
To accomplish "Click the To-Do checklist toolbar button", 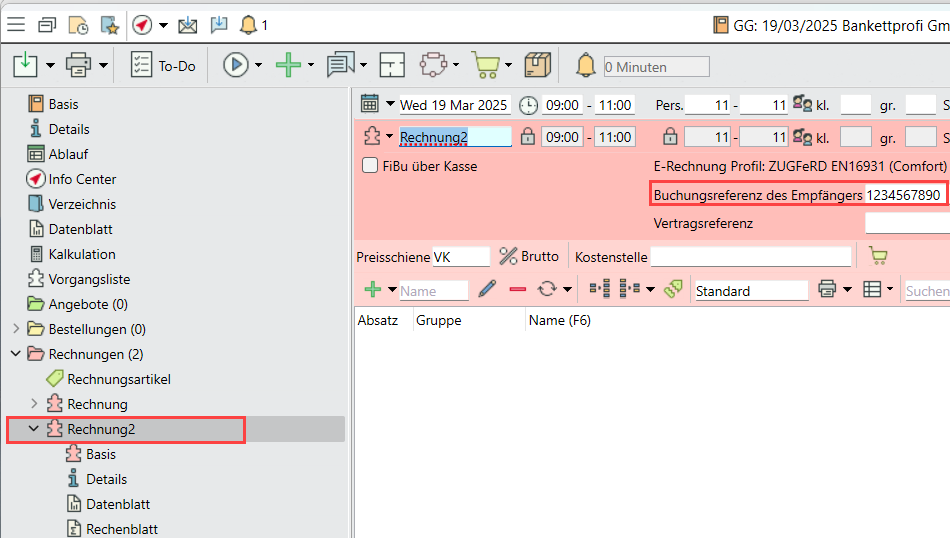I will pyautogui.click(x=164, y=66).
